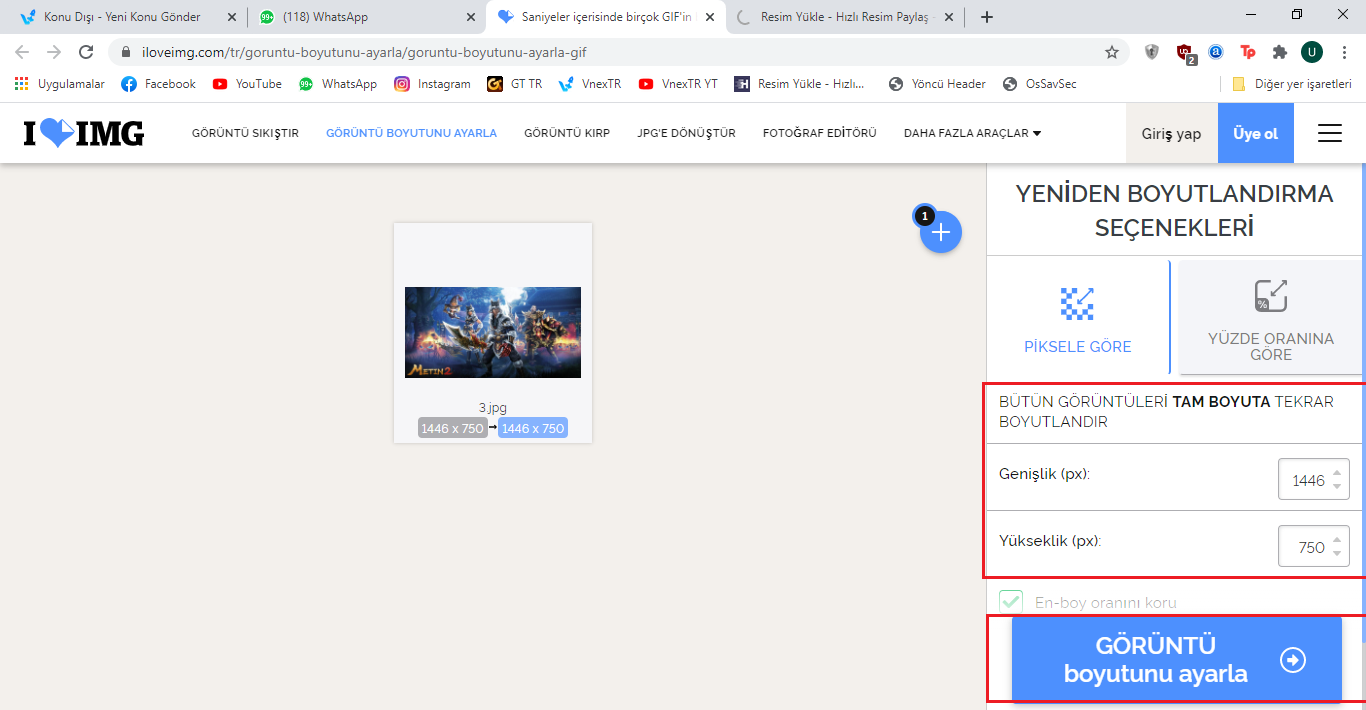Select the 3.jpg image thumbnail
Viewport: 1366px width, 710px height.
click(493, 332)
